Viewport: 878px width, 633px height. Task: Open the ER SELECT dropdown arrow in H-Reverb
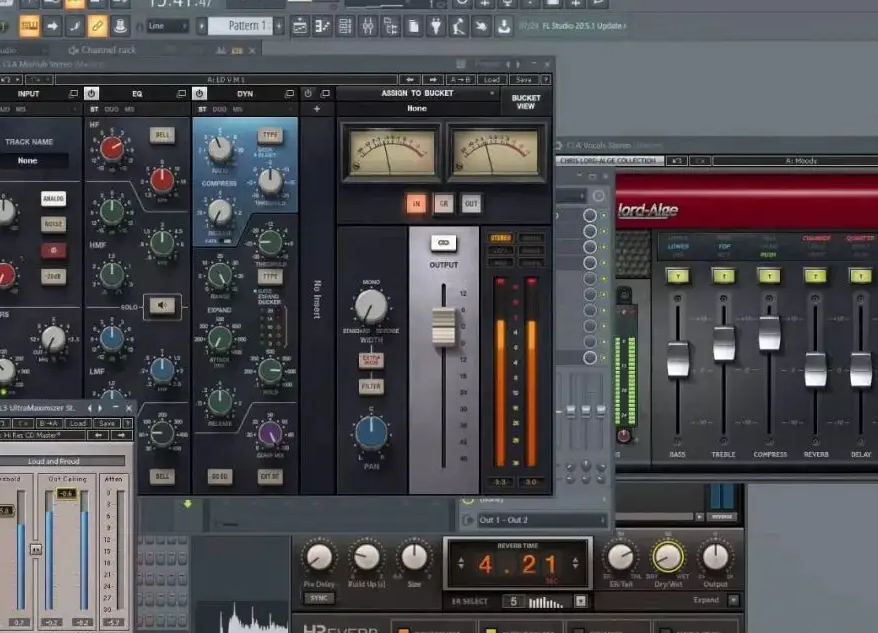click(581, 601)
